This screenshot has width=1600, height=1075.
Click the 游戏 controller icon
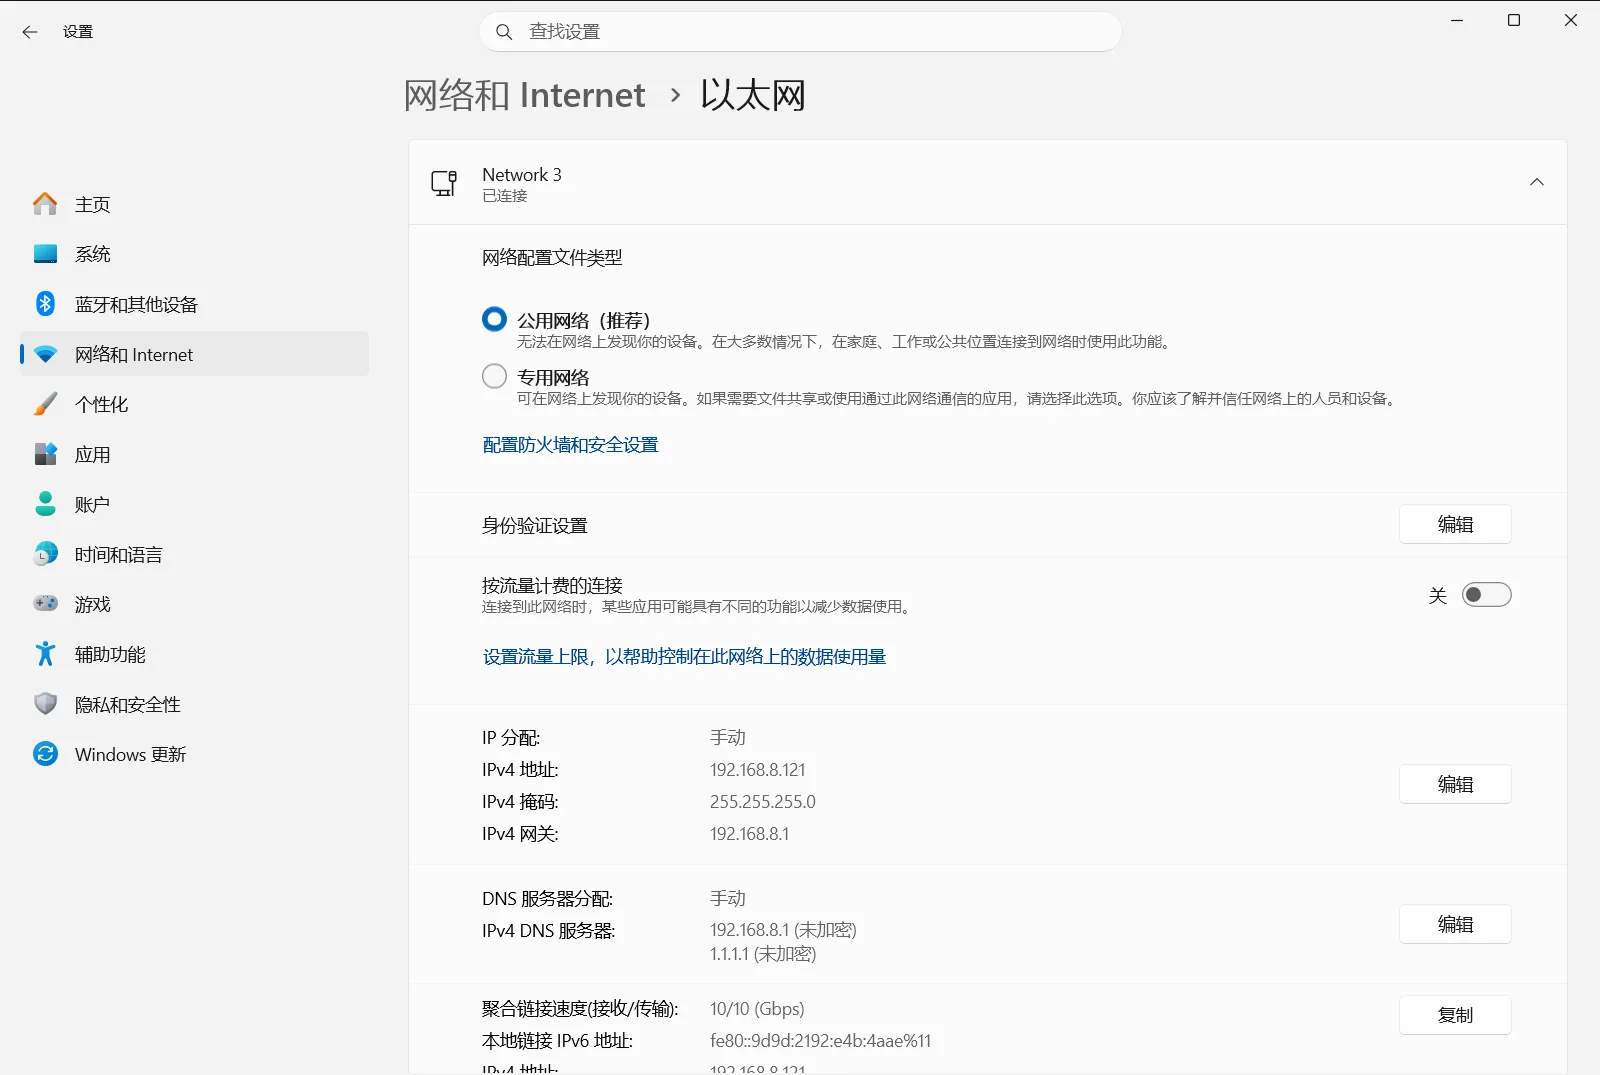point(45,603)
